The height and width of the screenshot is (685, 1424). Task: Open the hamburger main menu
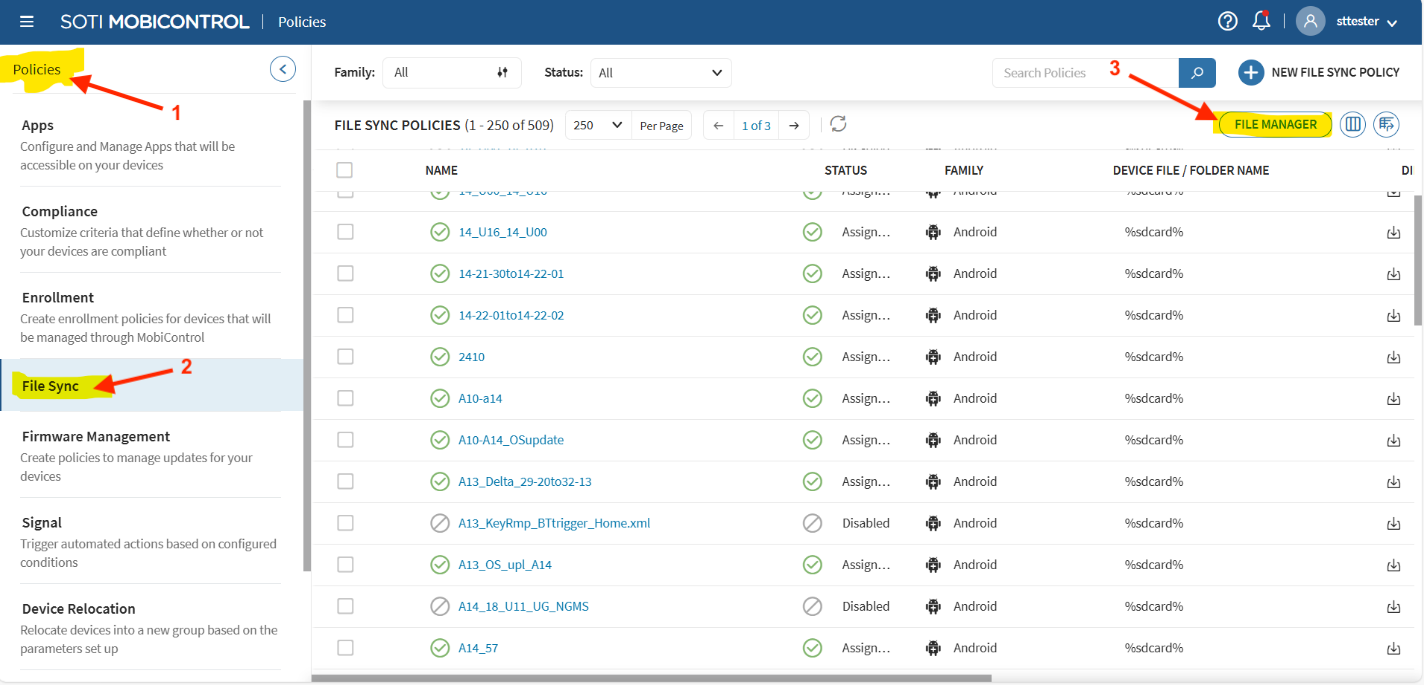click(27, 21)
